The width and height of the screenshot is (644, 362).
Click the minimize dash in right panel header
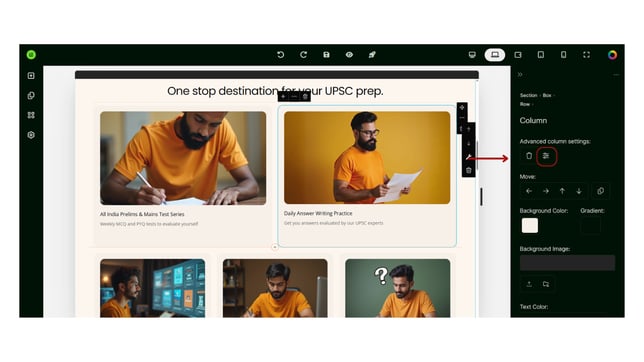pos(616,75)
